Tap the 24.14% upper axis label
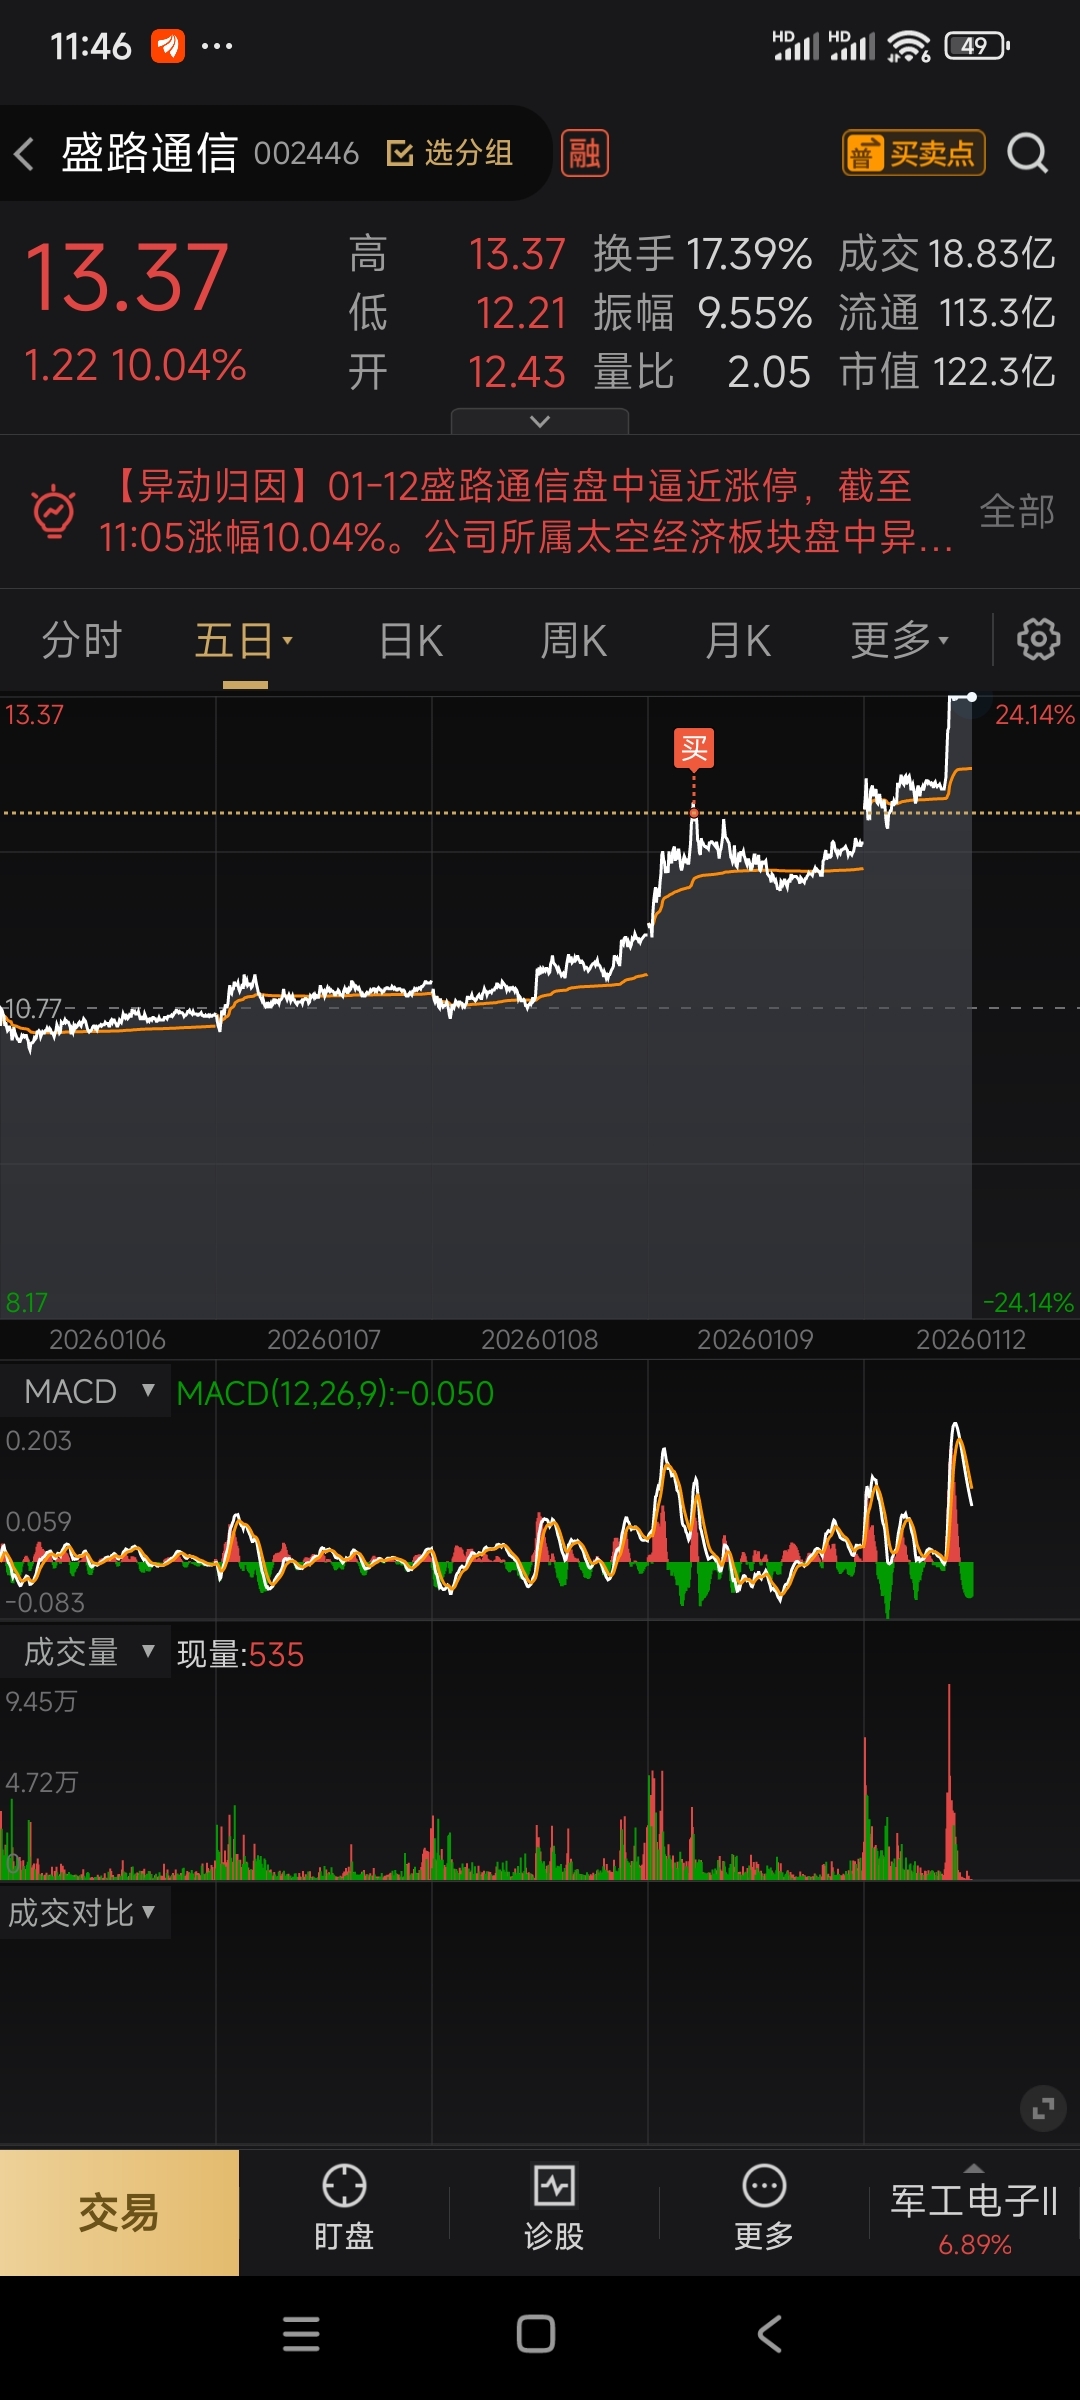This screenshot has height=2400, width=1080. 1034,714
